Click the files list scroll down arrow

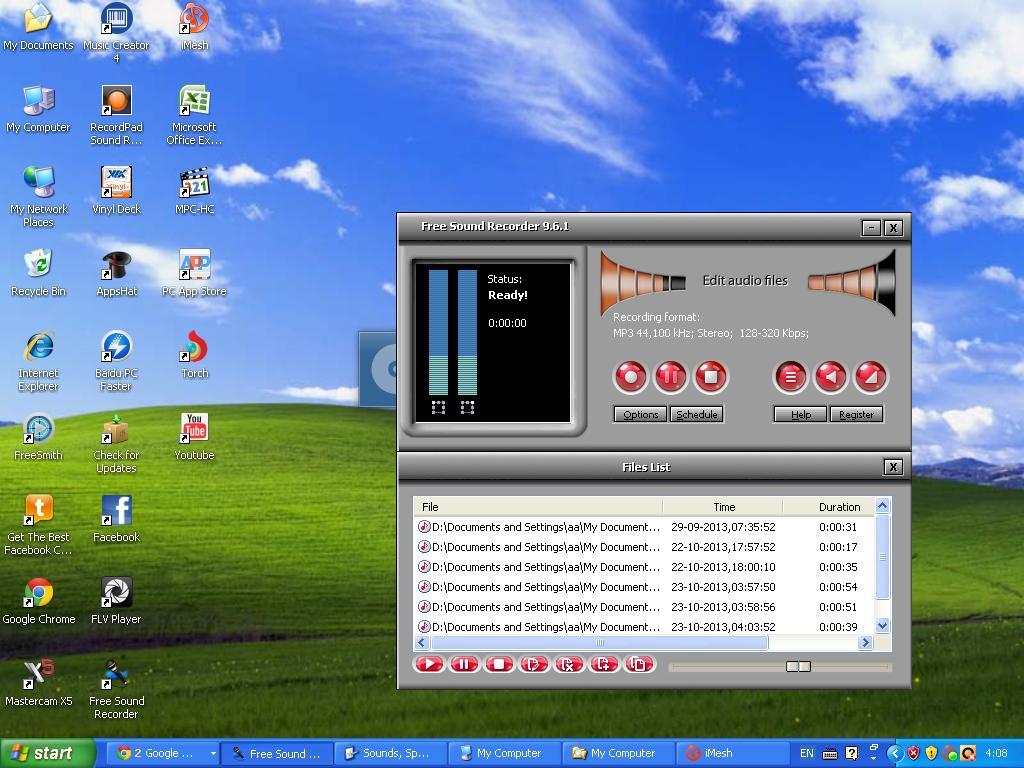(882, 626)
